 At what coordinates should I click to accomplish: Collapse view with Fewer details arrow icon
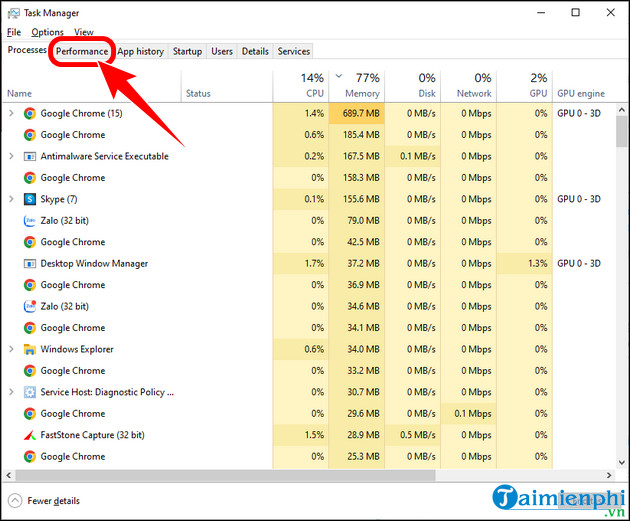click(15, 501)
